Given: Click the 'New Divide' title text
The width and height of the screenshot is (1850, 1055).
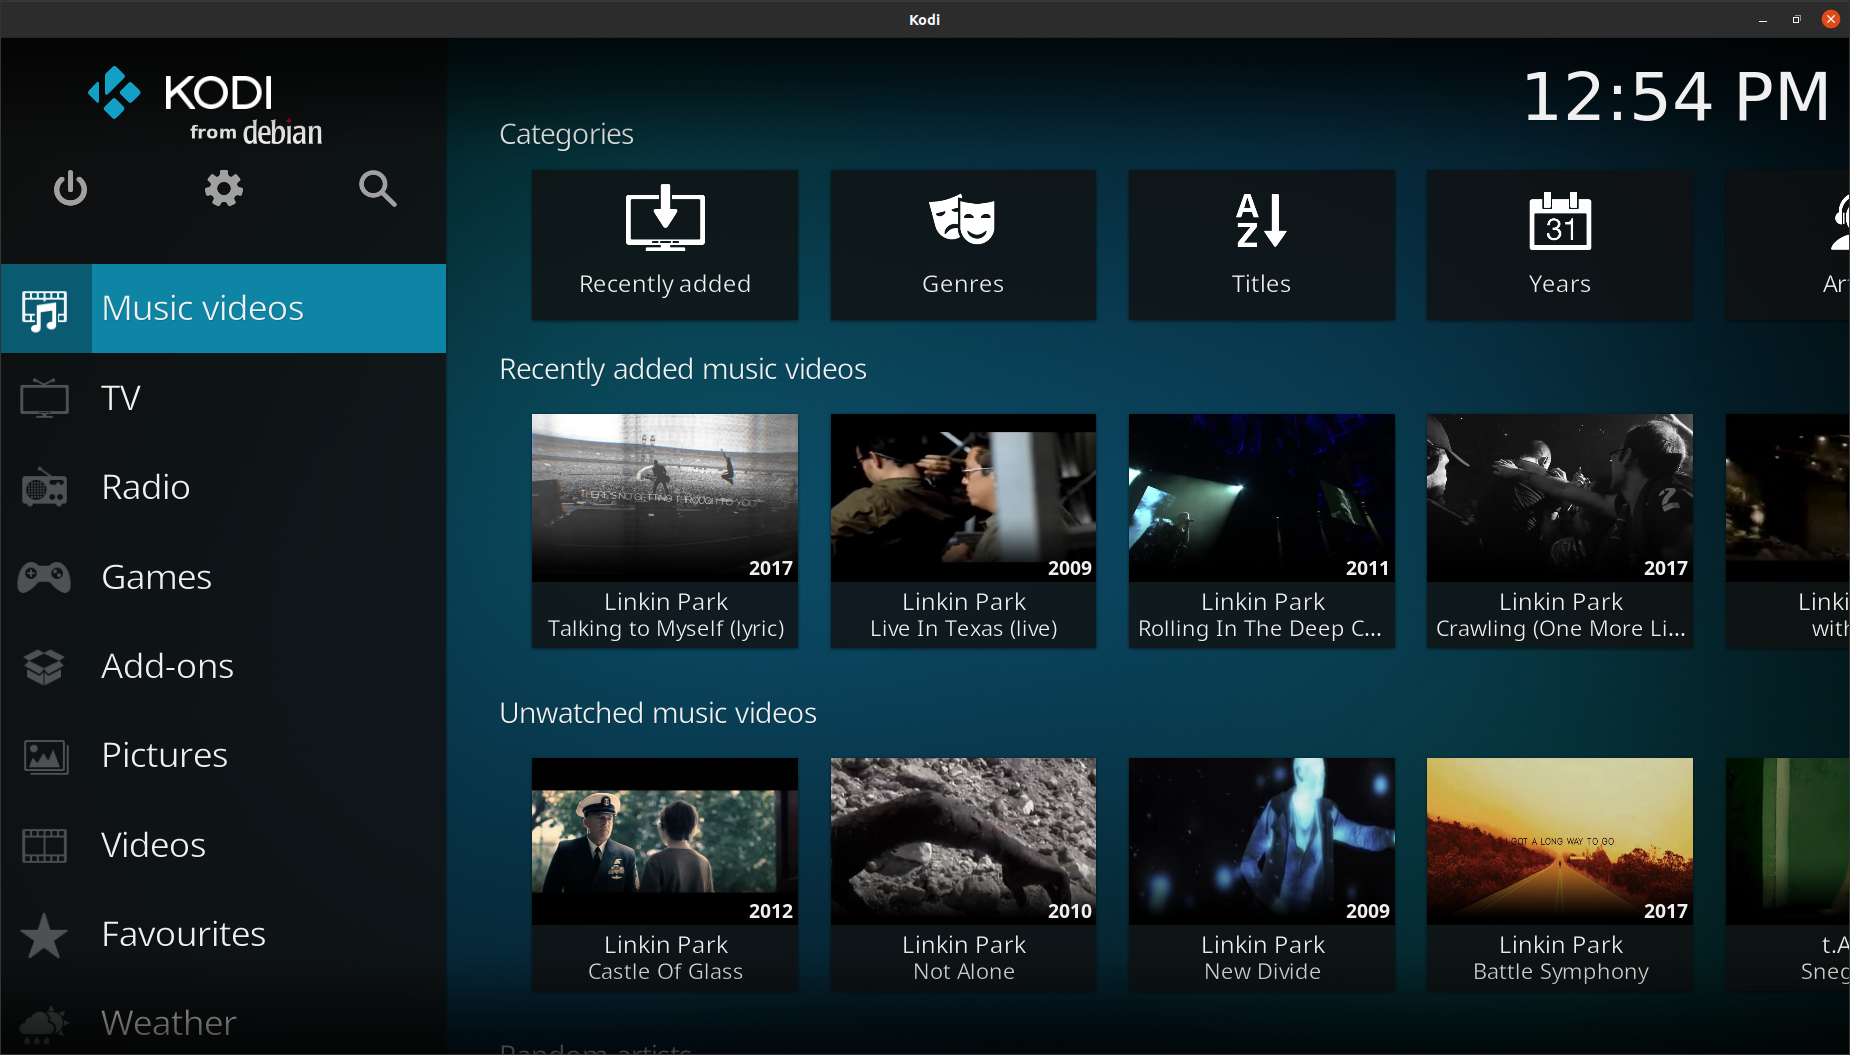Looking at the screenshot, I should (1263, 972).
